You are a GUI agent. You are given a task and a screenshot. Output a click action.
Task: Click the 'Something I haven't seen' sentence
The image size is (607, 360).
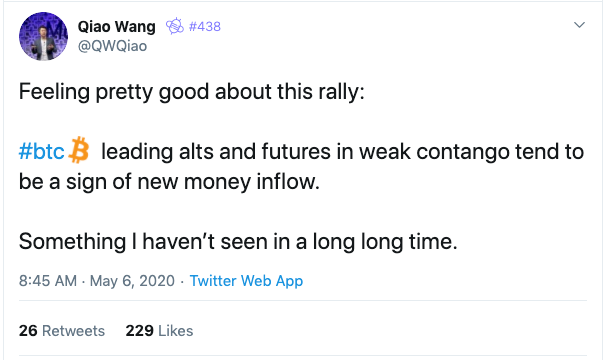point(238,242)
